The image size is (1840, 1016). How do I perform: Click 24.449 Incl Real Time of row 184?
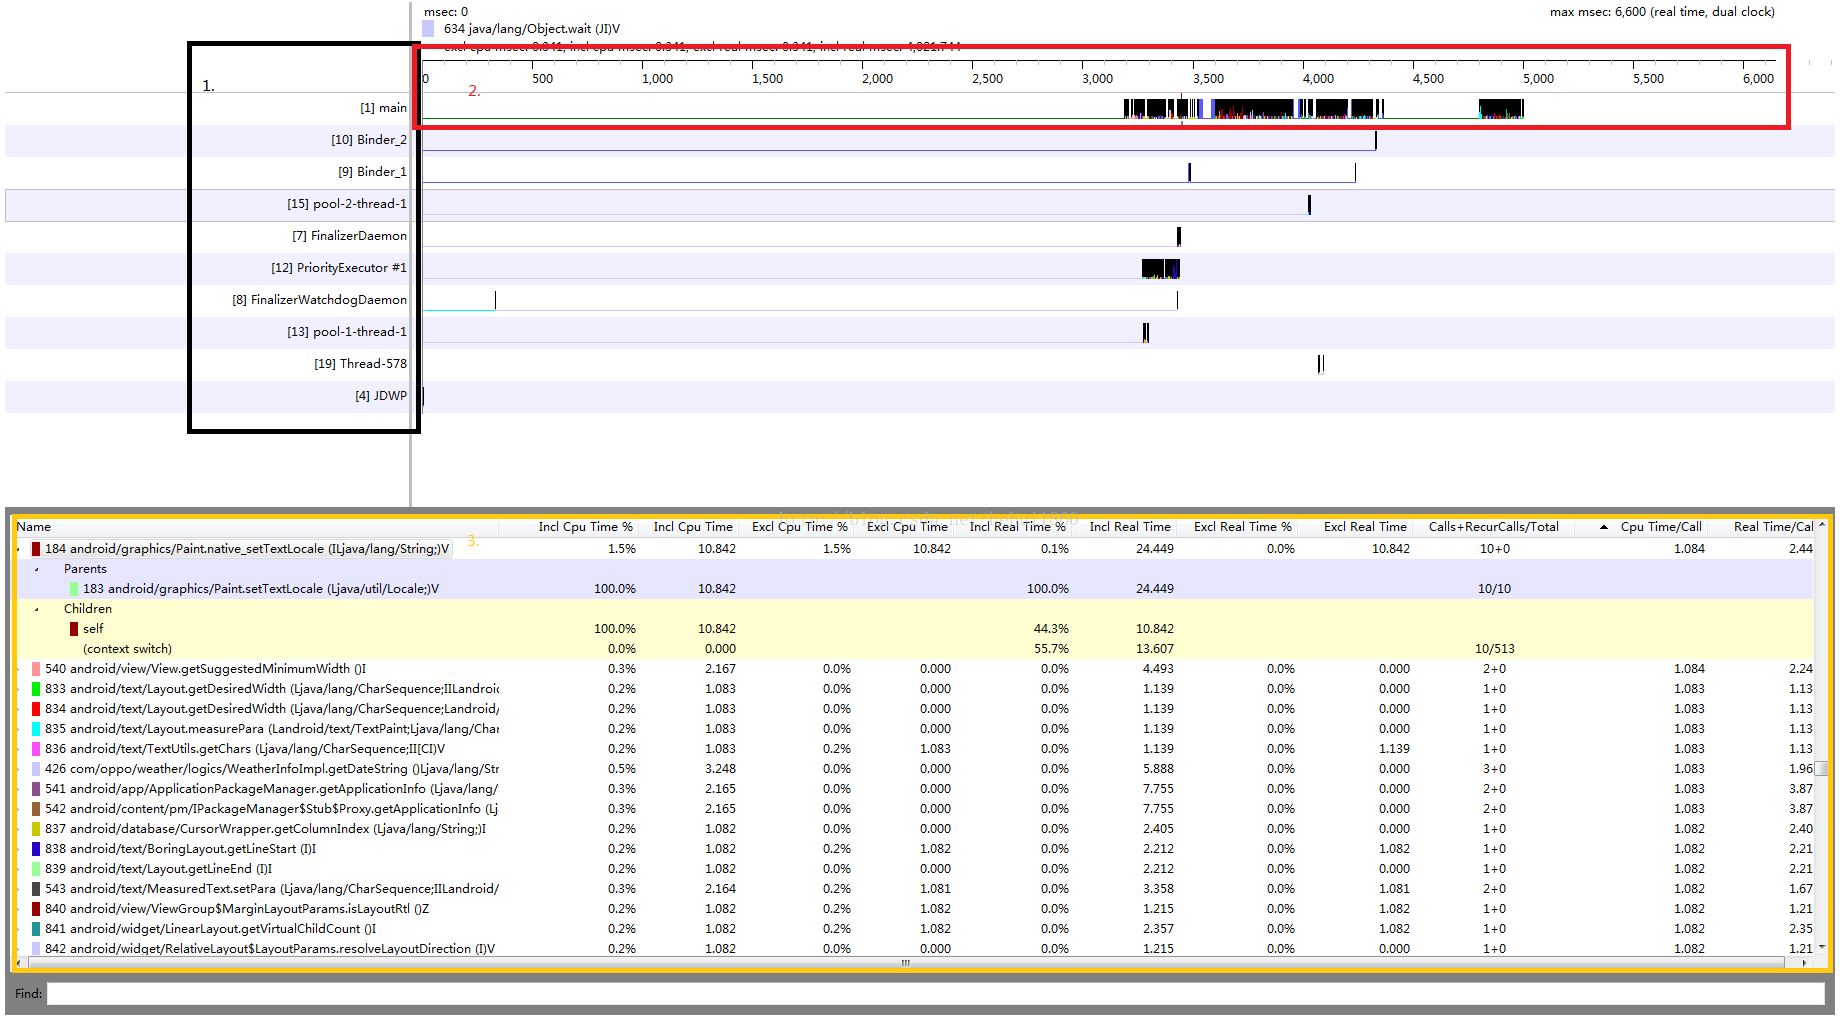pos(1154,549)
